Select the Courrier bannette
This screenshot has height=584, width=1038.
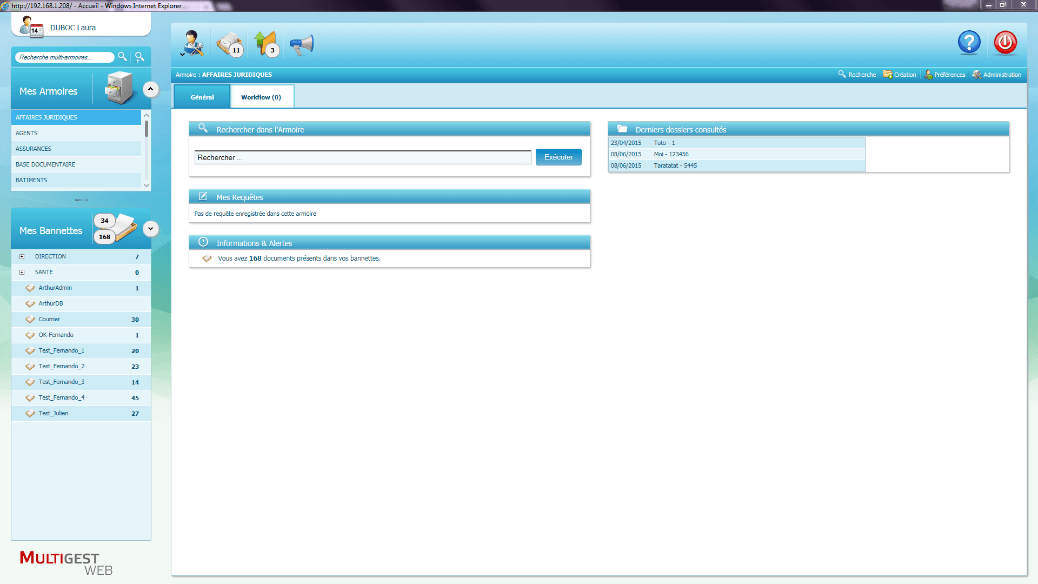pyautogui.click(x=50, y=319)
